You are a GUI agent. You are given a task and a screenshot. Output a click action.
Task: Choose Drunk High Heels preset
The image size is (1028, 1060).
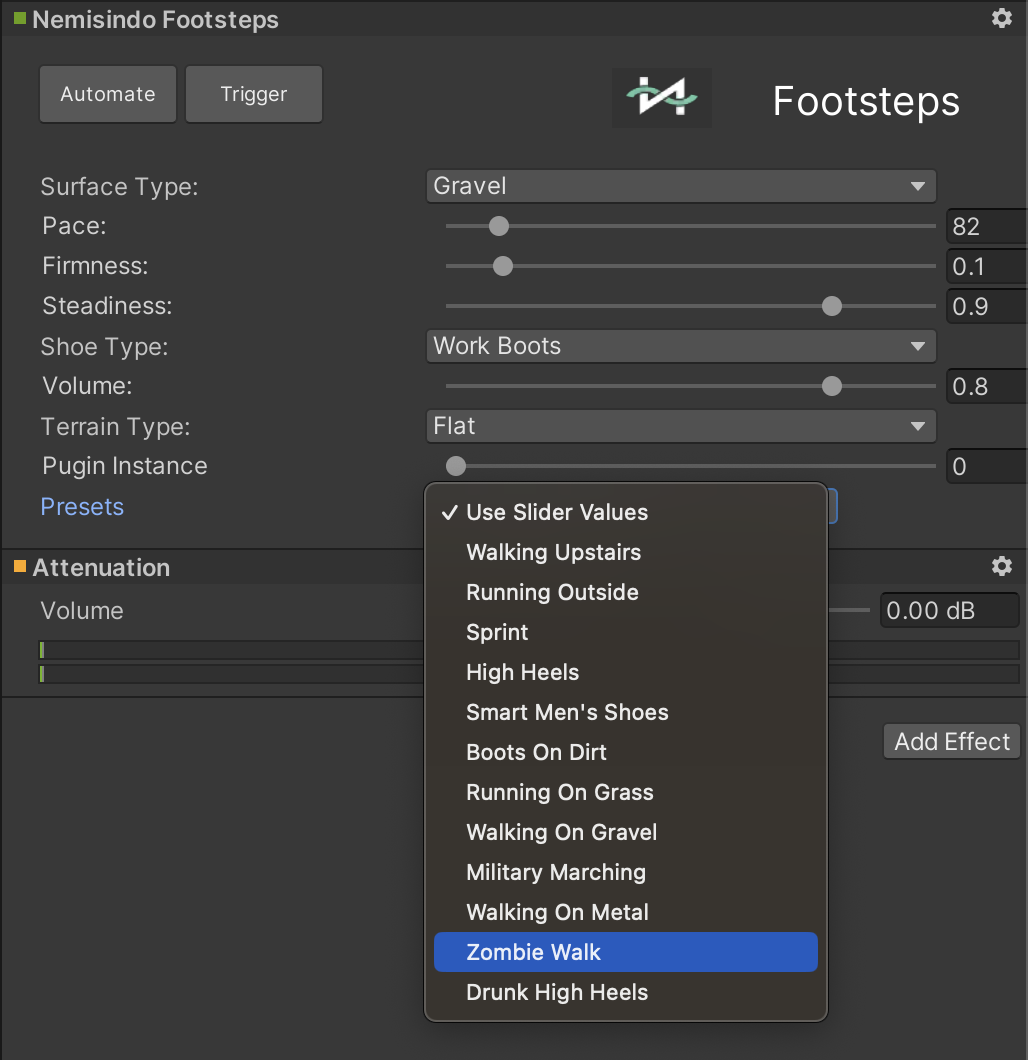[x=625, y=992]
